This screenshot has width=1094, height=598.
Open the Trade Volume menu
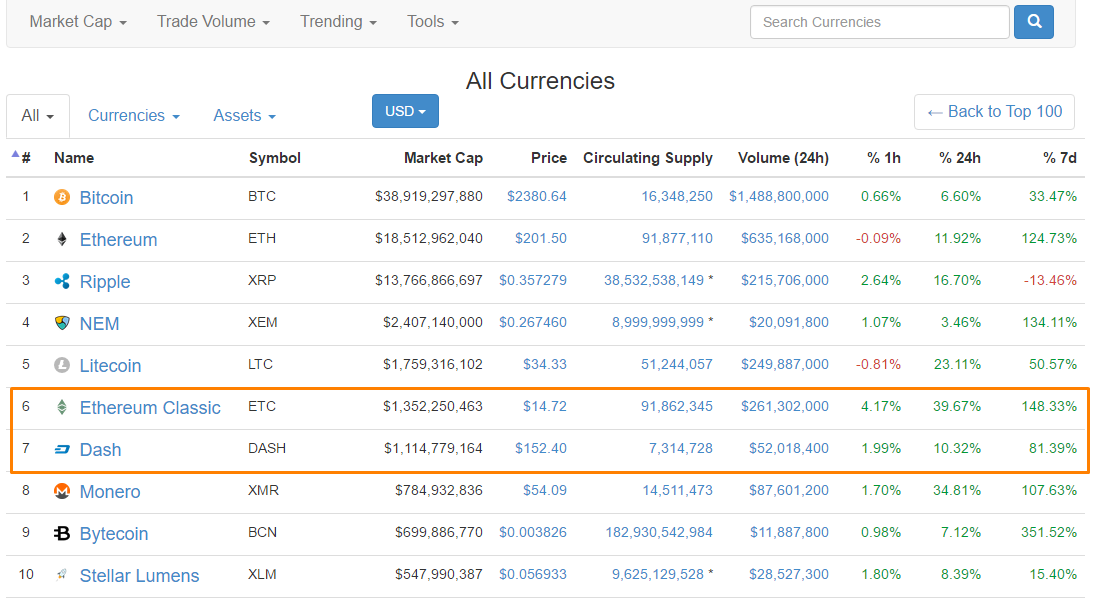click(213, 22)
